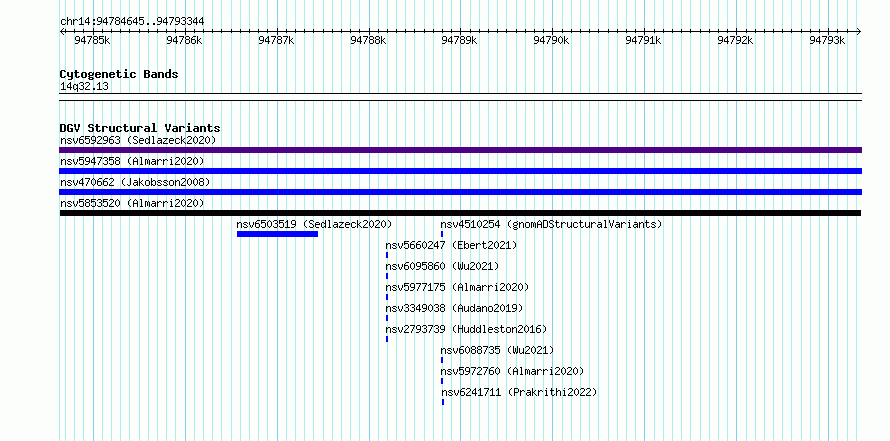The image size is (890, 441).
Task: Click the nsv5947358 (Almarri2020) label
Action: click(x=132, y=161)
